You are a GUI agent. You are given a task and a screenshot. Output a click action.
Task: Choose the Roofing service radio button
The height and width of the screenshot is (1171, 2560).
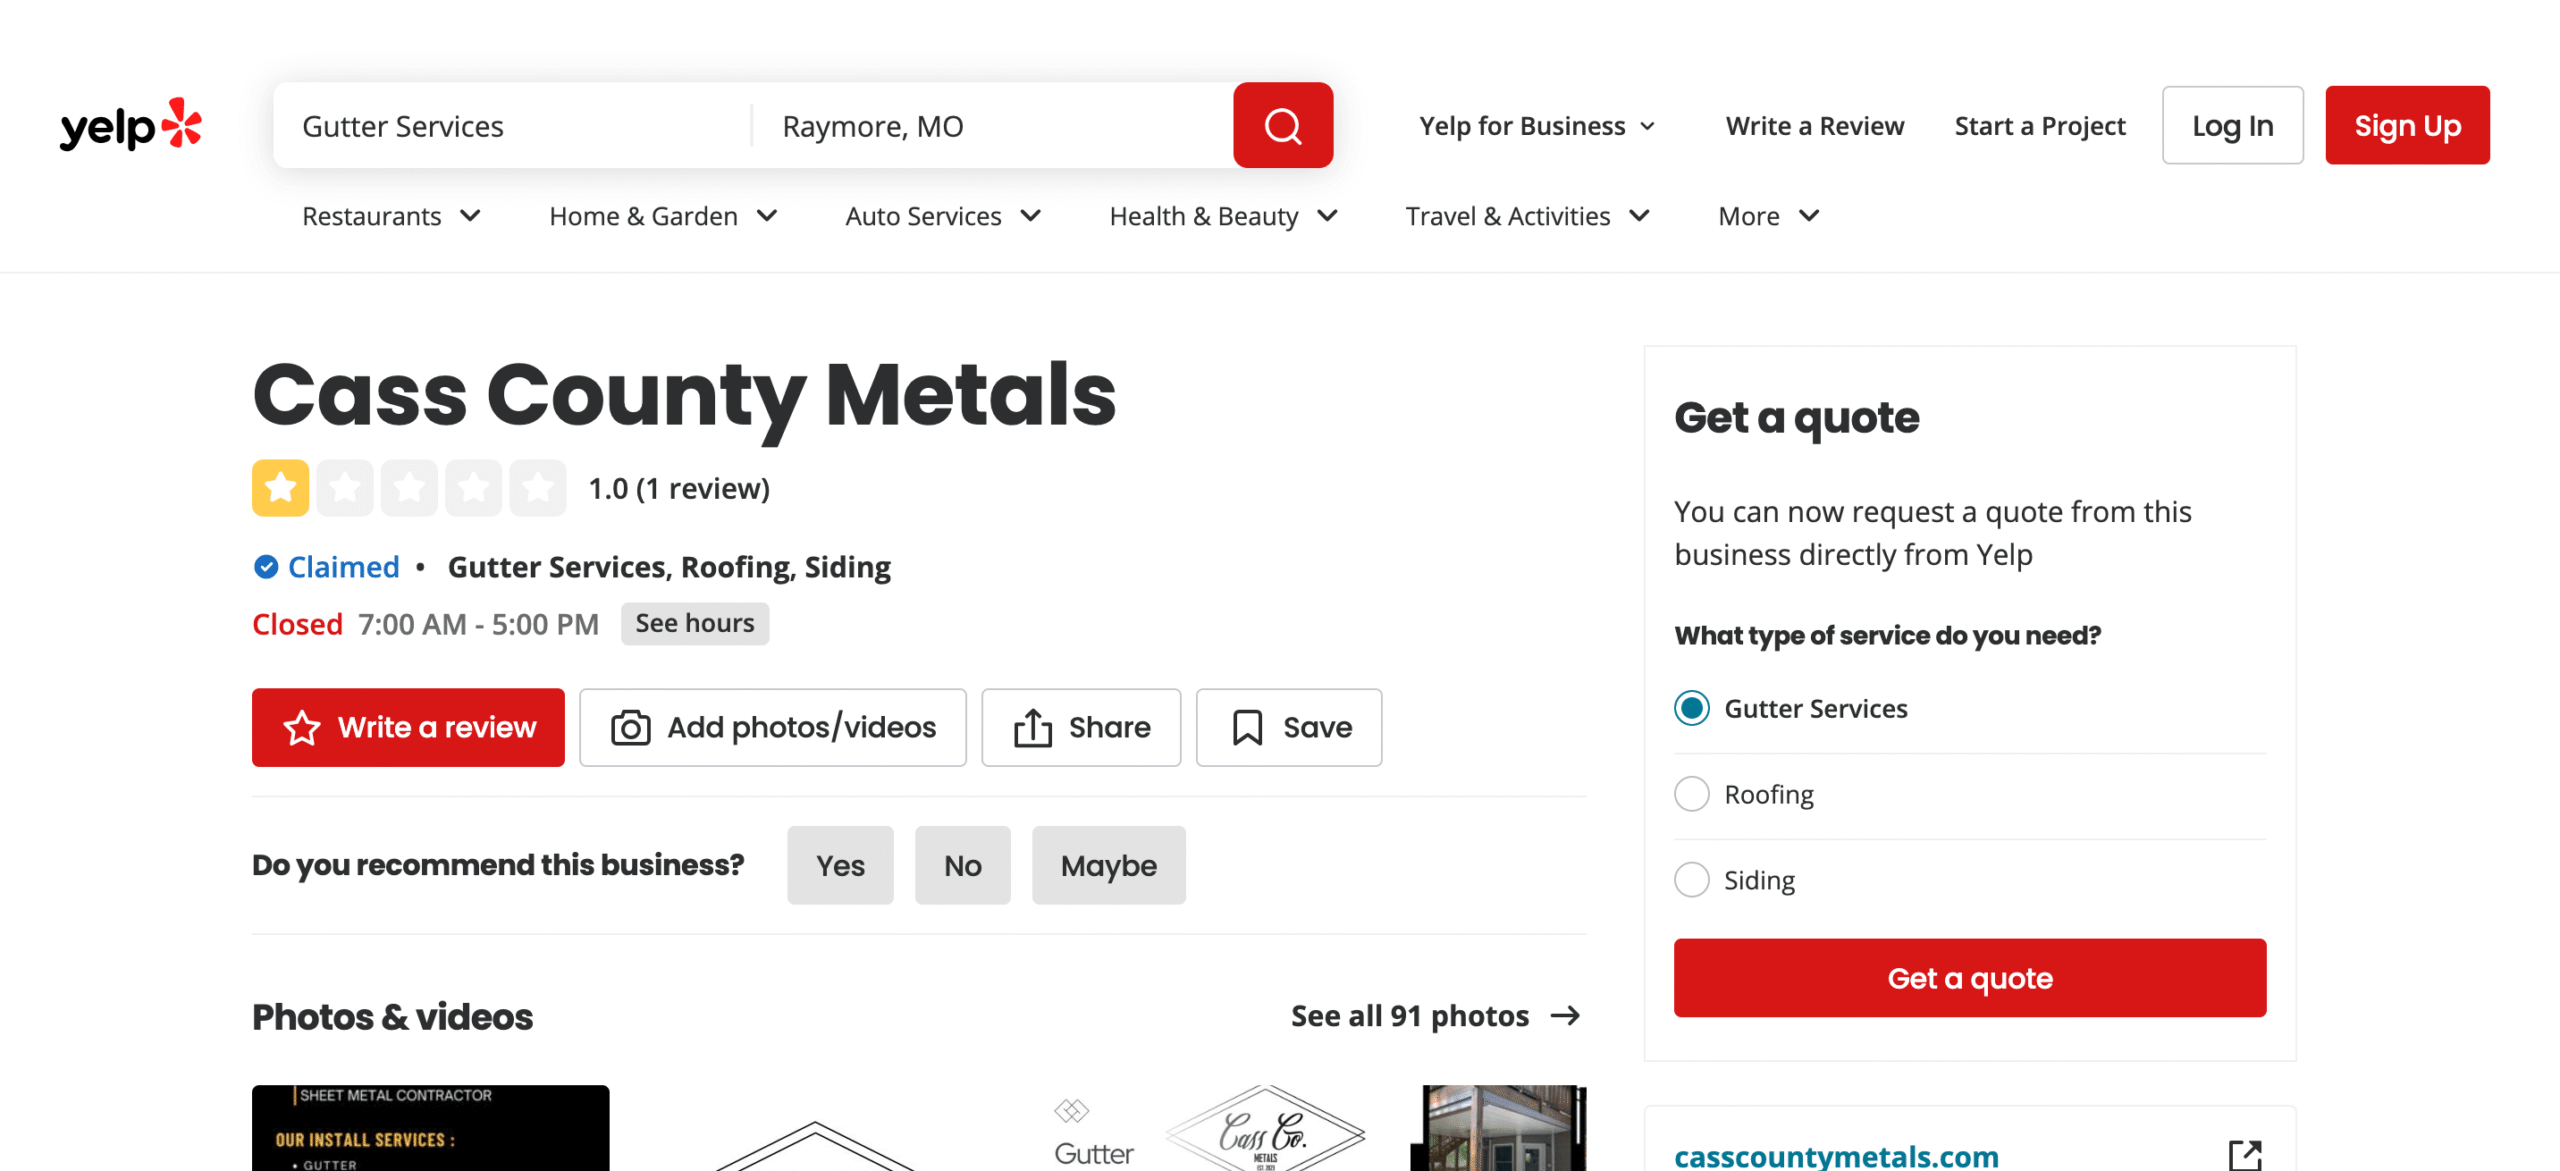click(1691, 794)
